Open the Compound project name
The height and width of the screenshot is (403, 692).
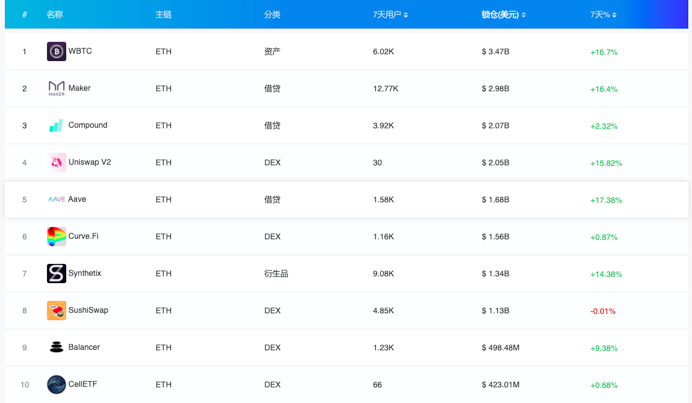click(88, 125)
